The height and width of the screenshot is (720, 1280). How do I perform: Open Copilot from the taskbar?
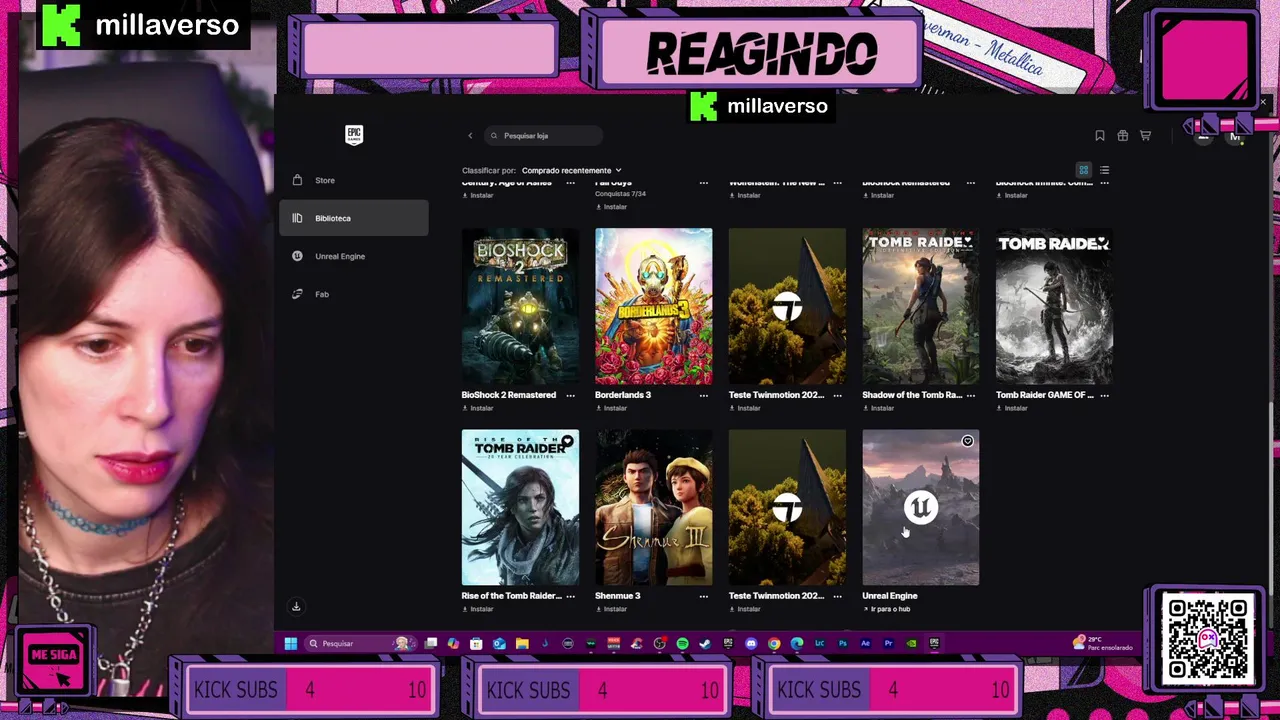pyautogui.click(x=454, y=643)
